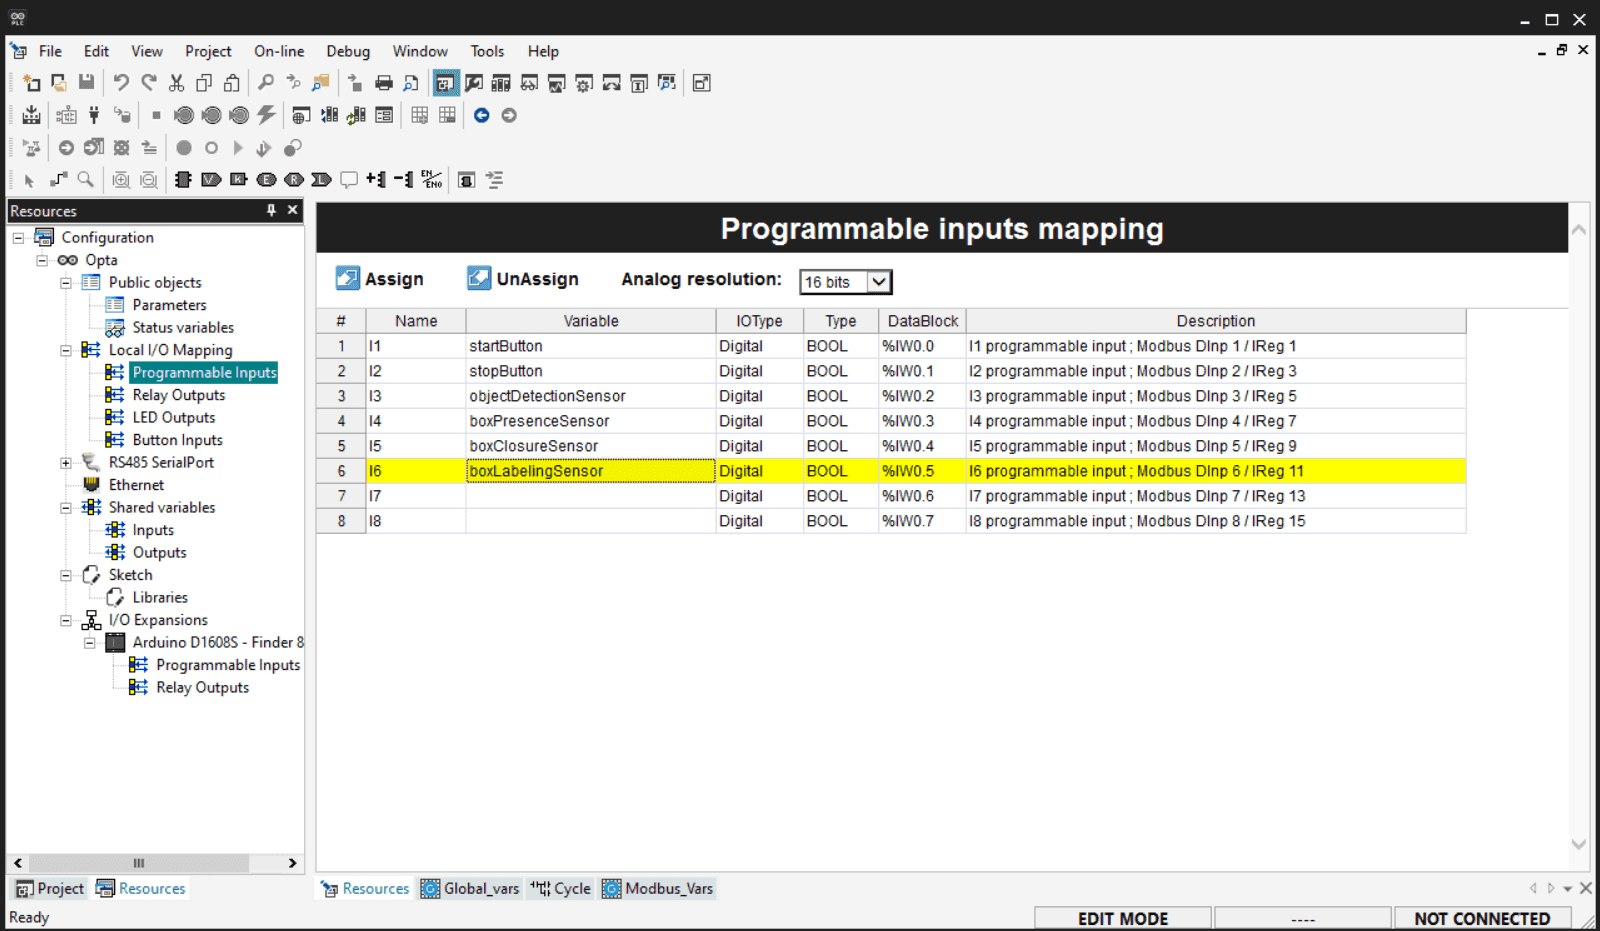Collapse the Local I/O Mapping node
Viewport: 1600px width, 931px height.
66,350
